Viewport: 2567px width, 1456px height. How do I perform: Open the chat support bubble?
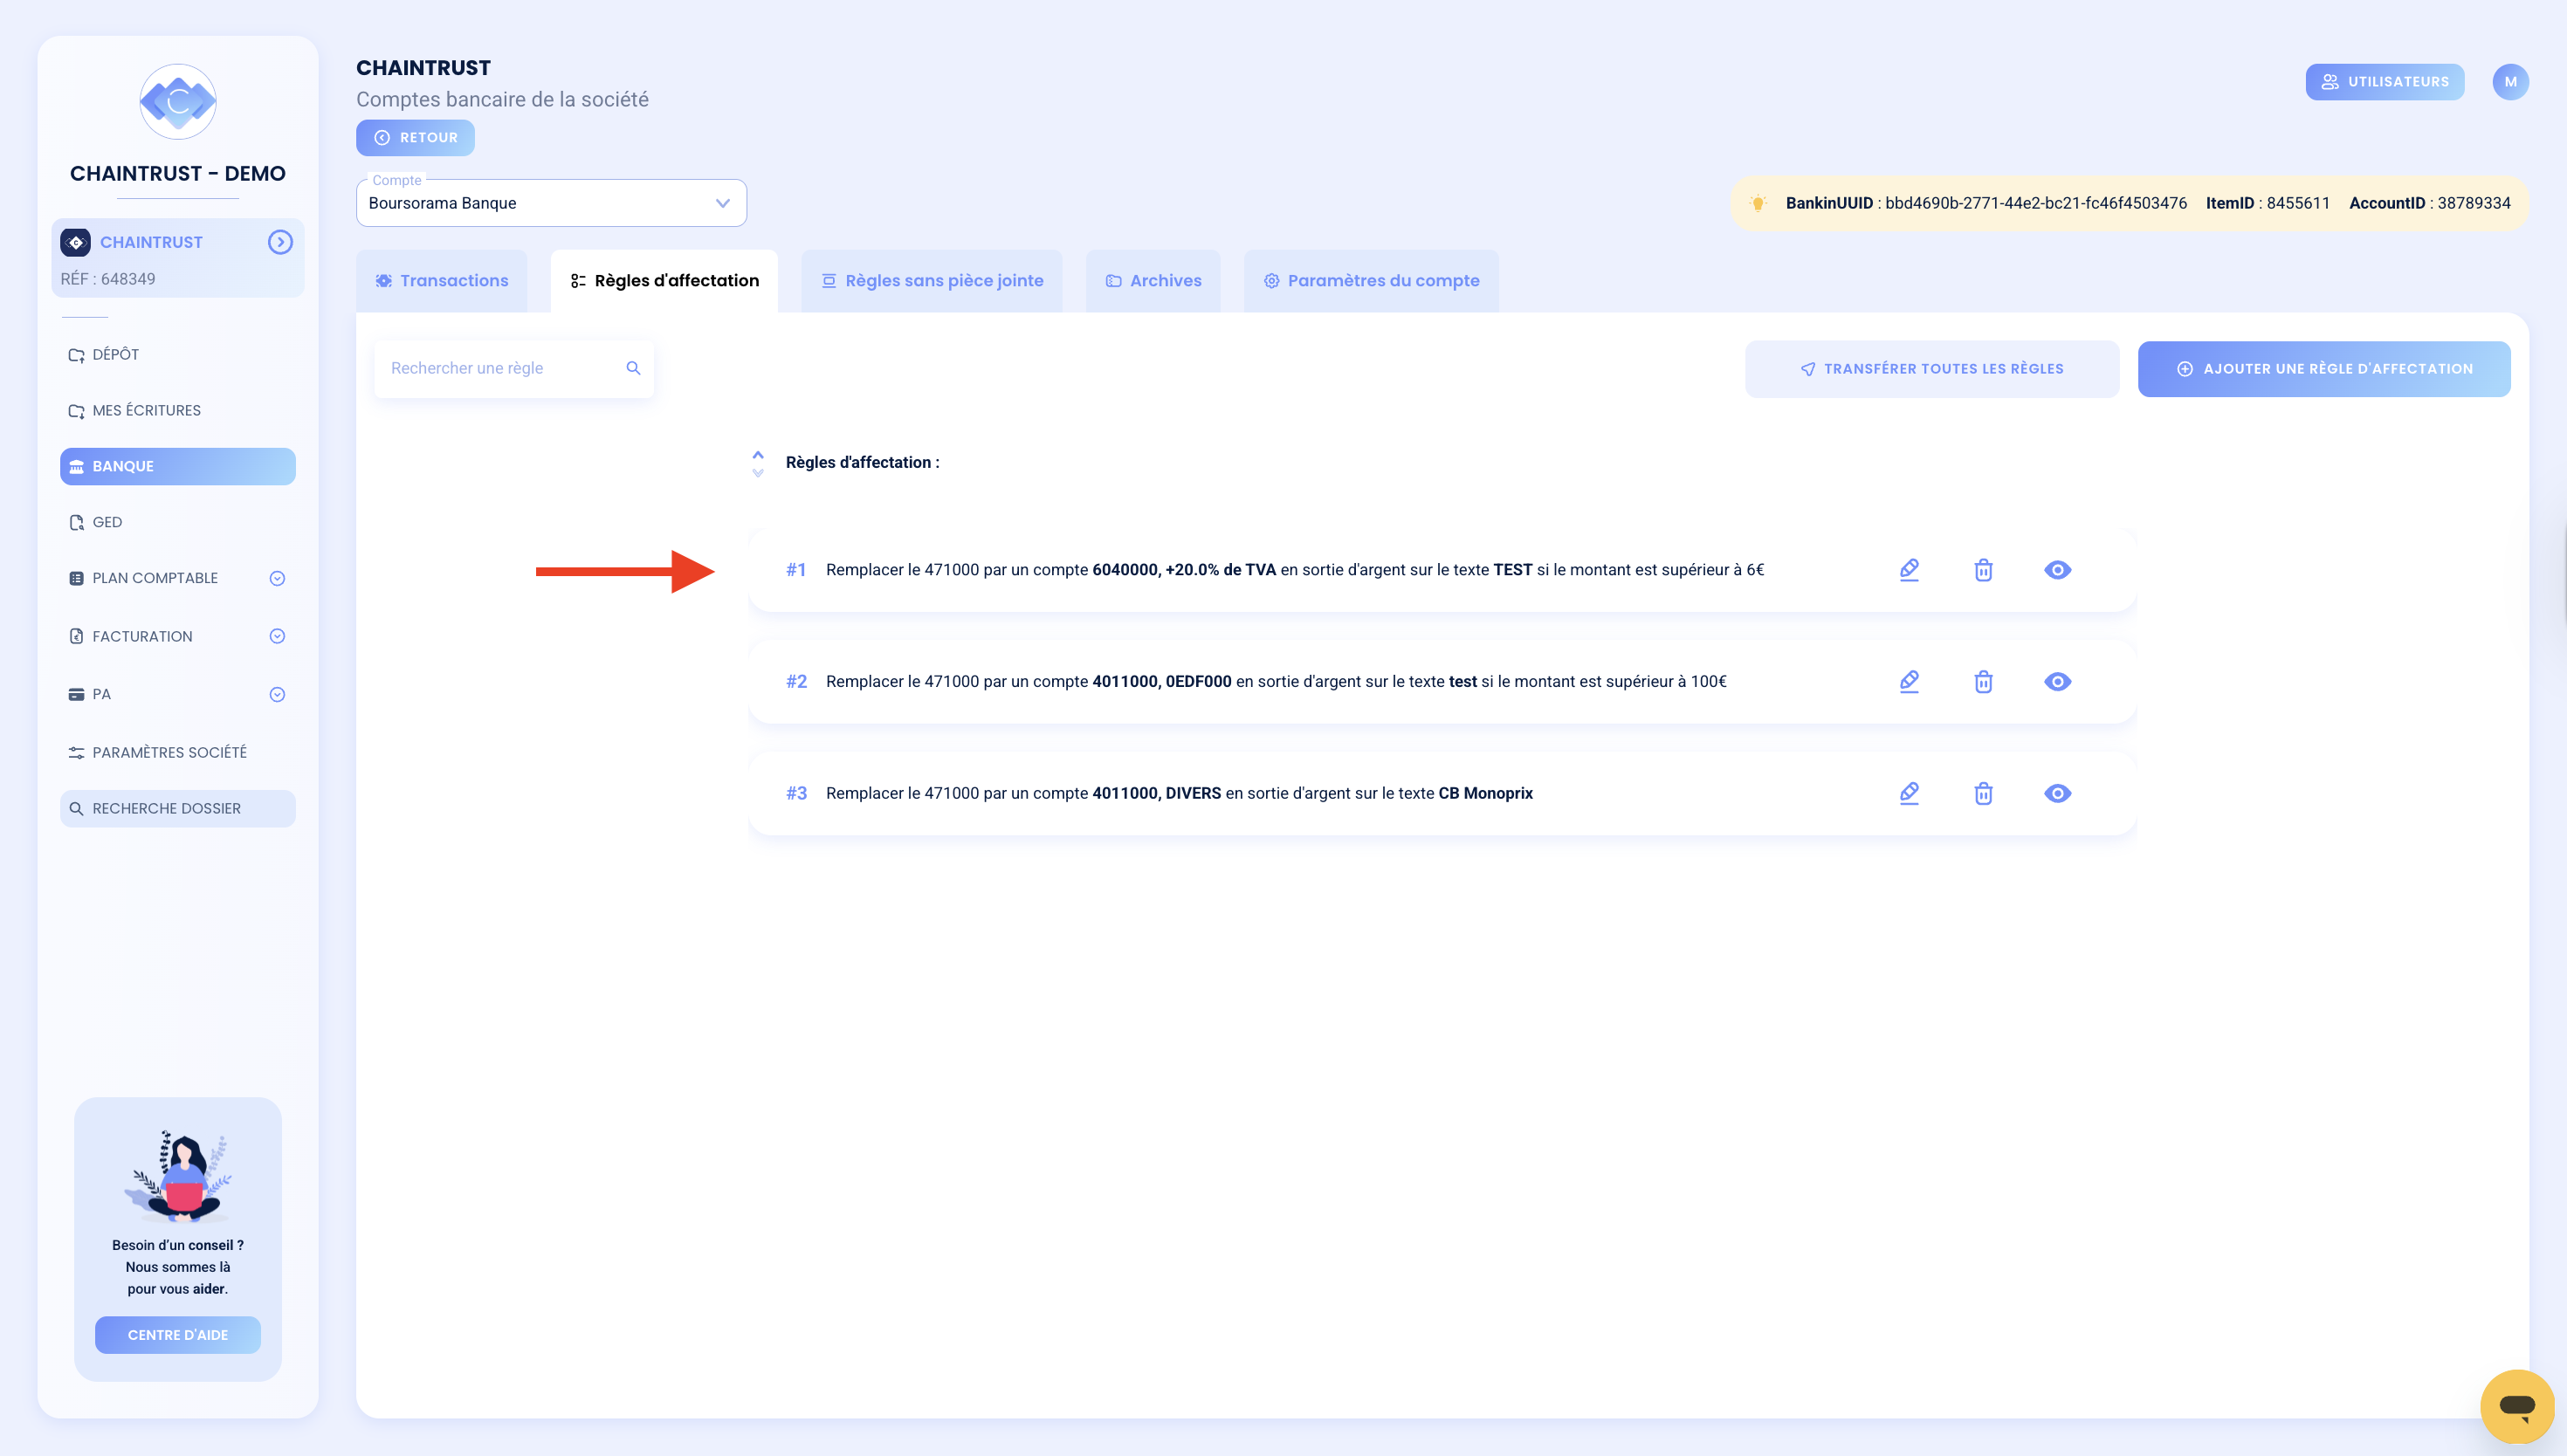tap(2517, 1406)
